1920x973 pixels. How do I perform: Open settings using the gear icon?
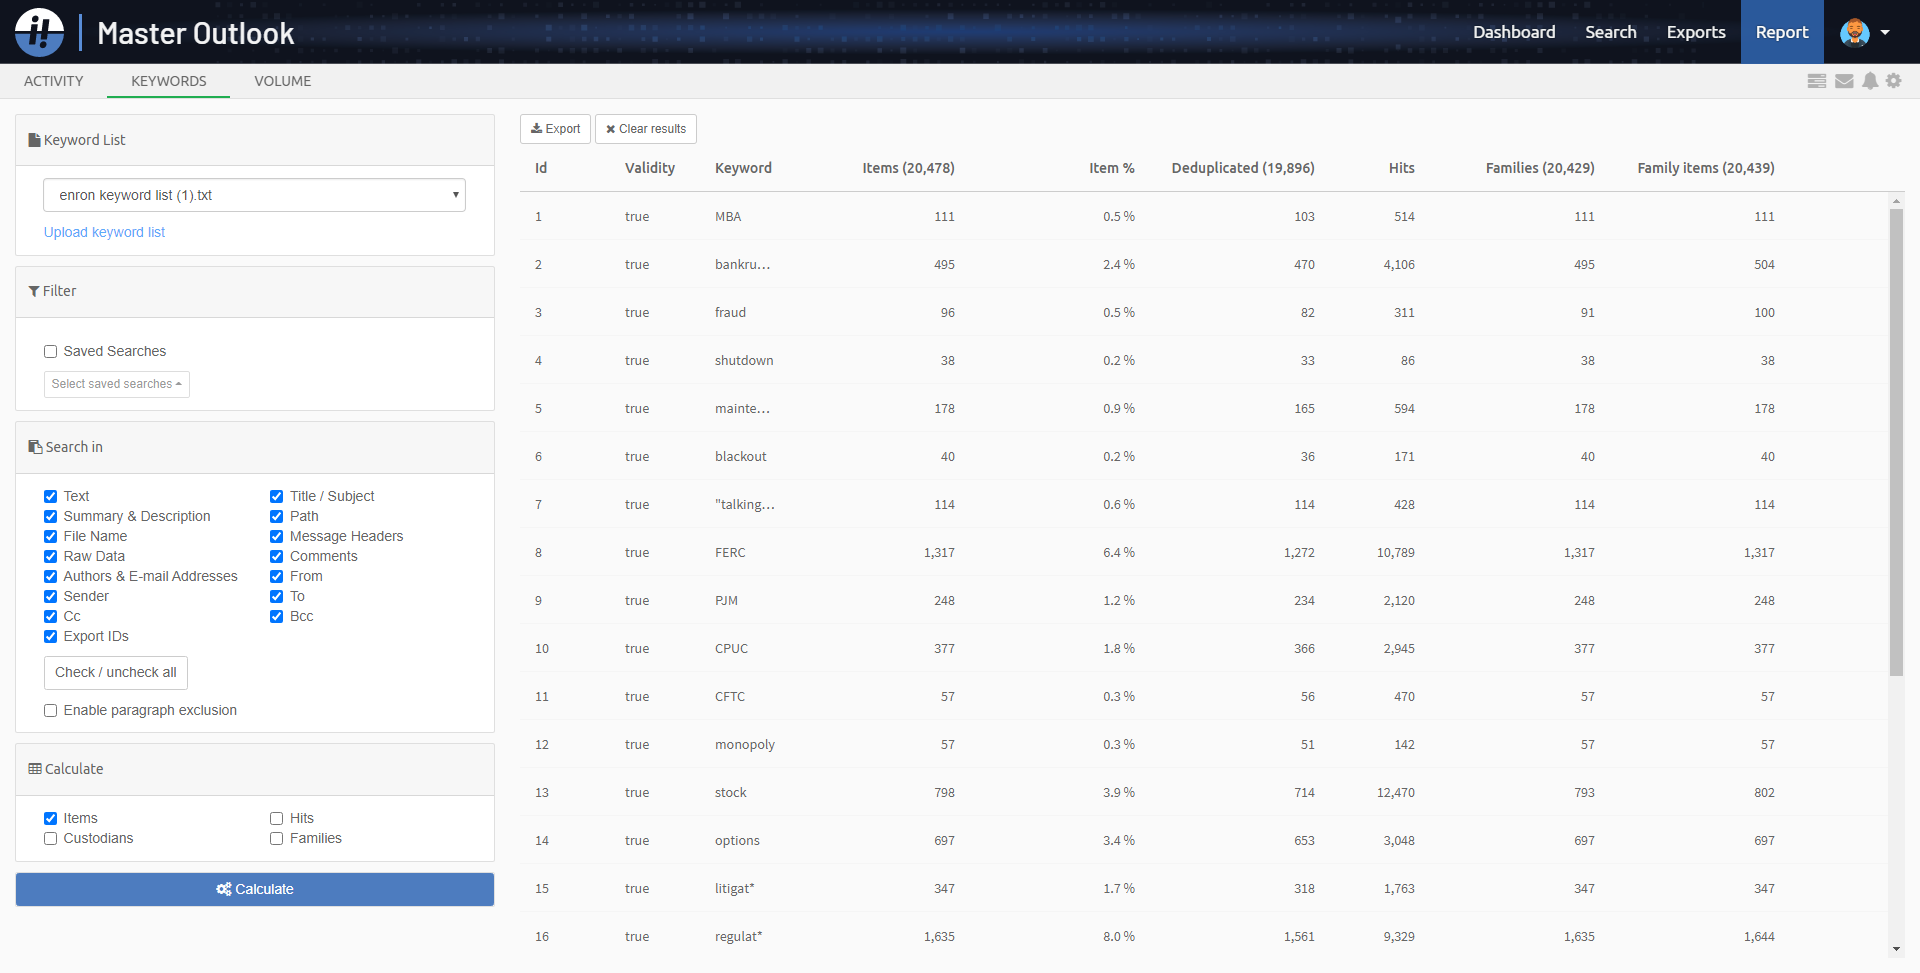(1894, 81)
